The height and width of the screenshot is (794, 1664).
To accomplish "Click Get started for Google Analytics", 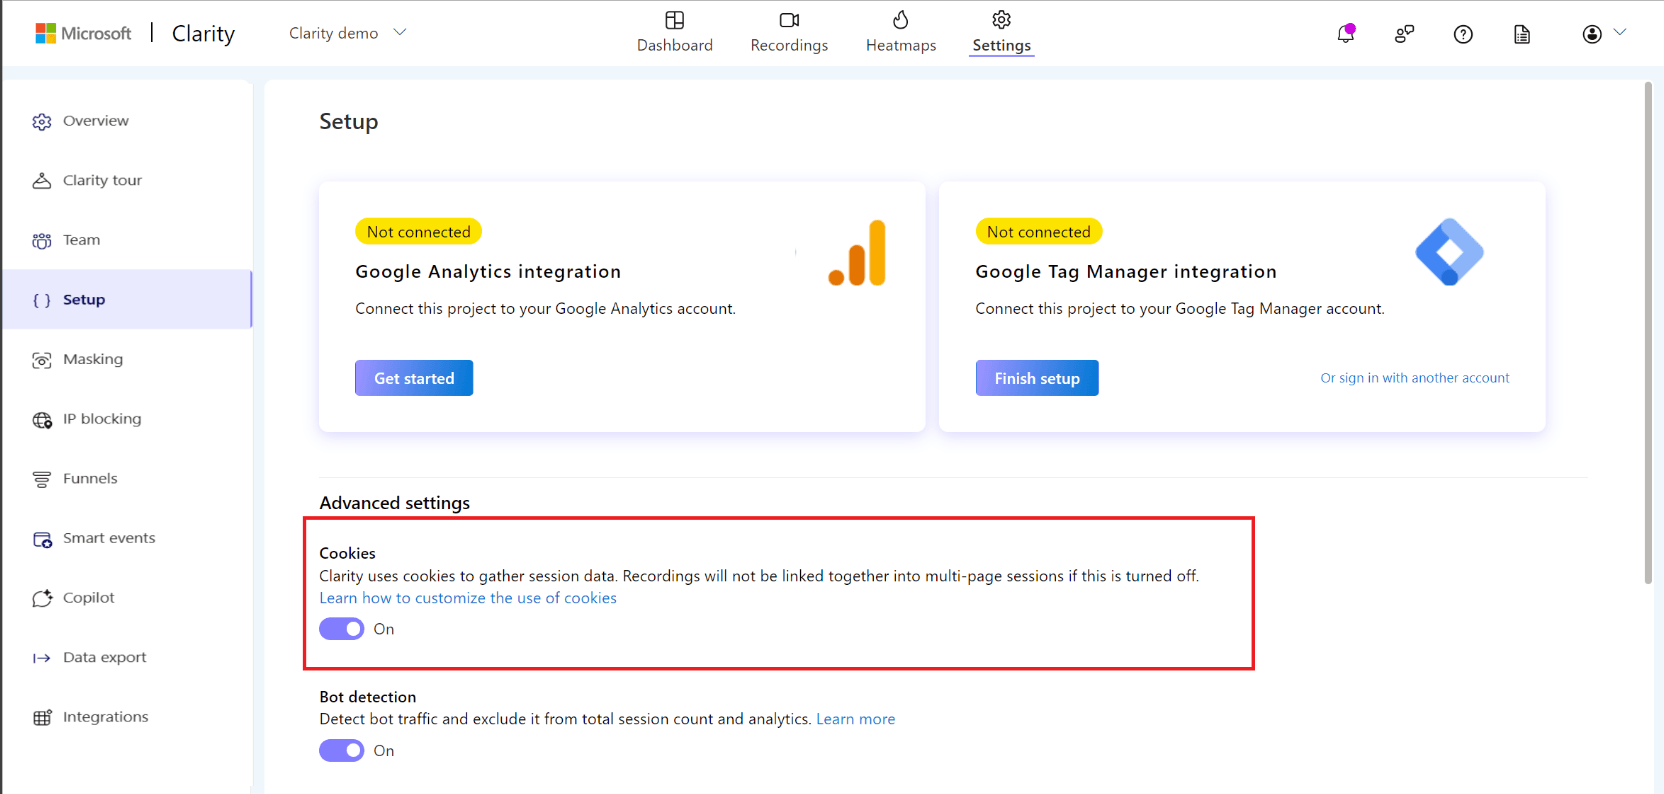I will coord(414,378).
